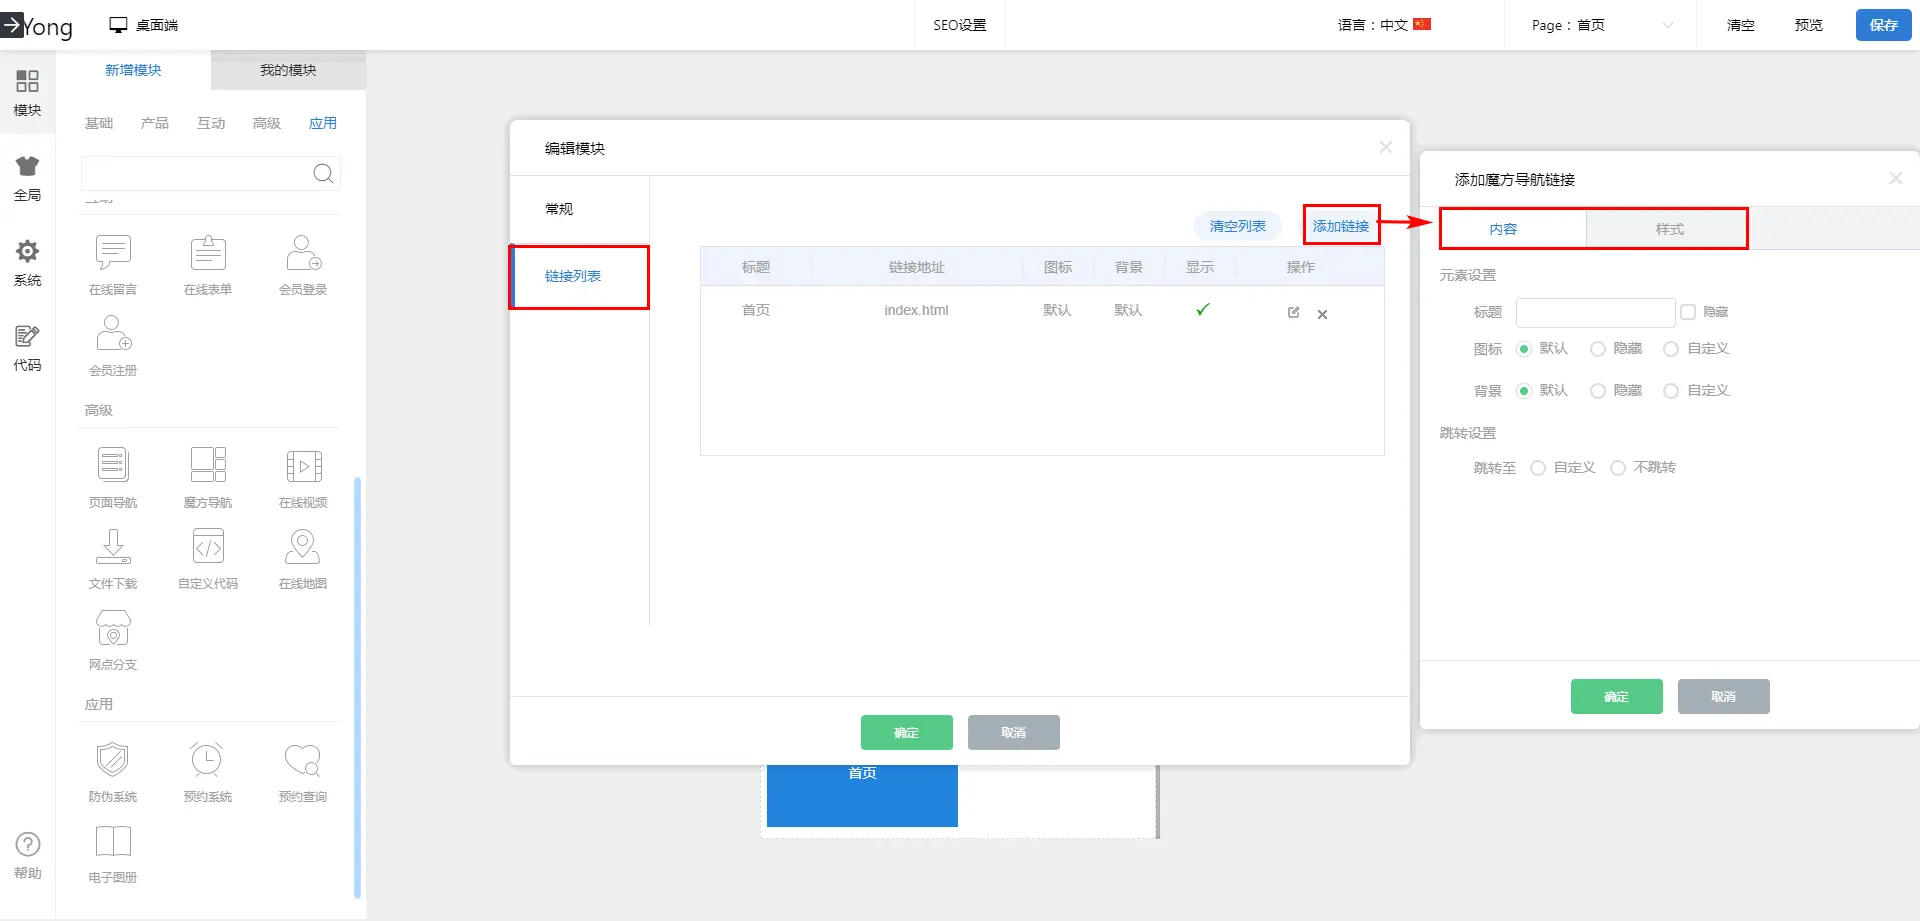Switch to 我的模块 tab
This screenshot has height=921, width=1920.
(288, 70)
